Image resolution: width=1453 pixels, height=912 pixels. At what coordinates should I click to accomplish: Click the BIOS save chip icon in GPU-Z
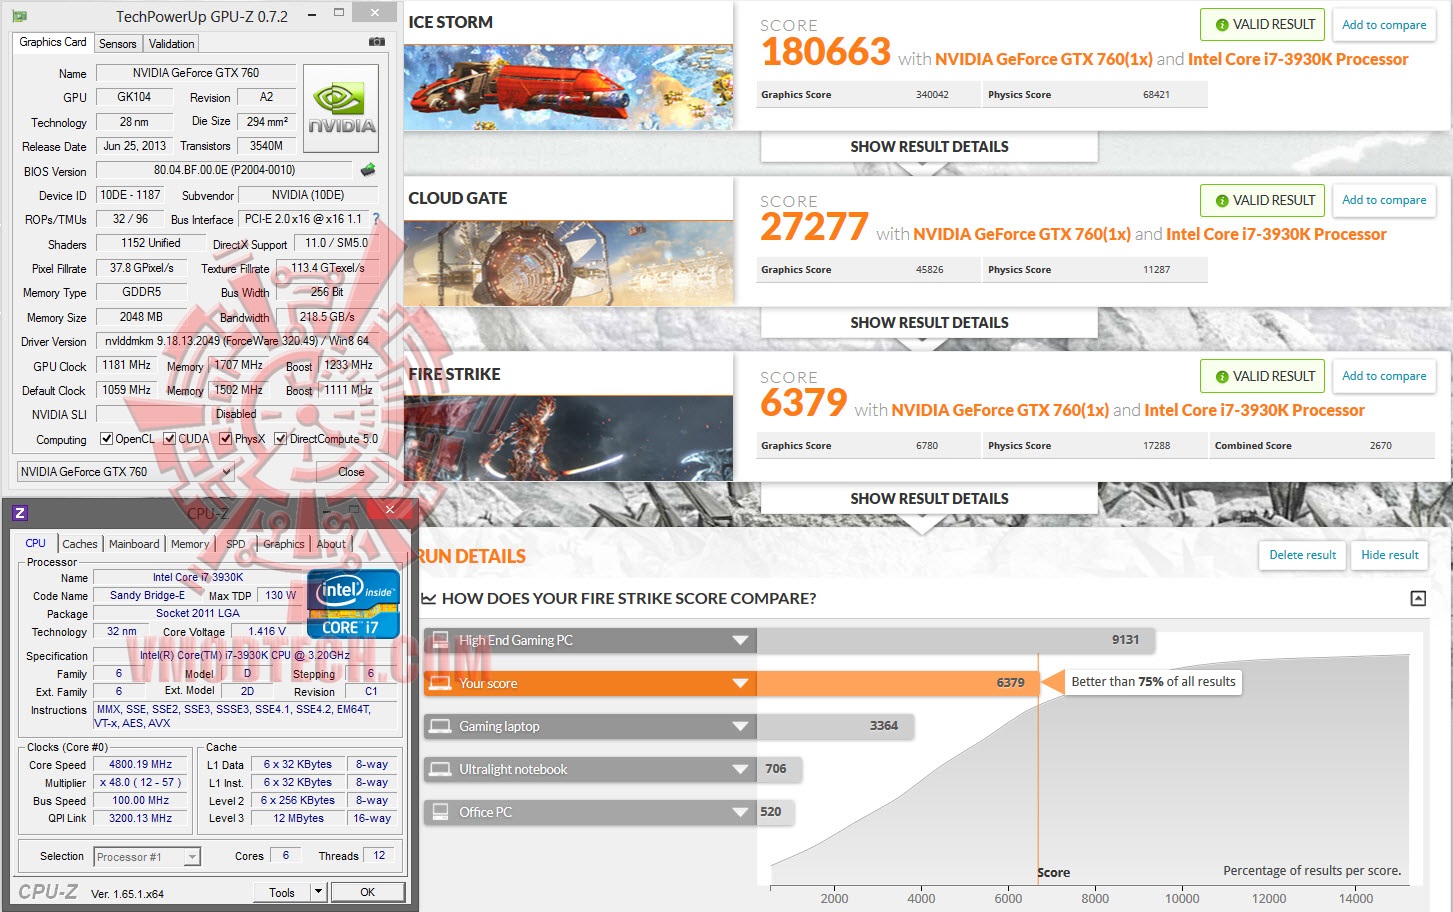(x=368, y=170)
